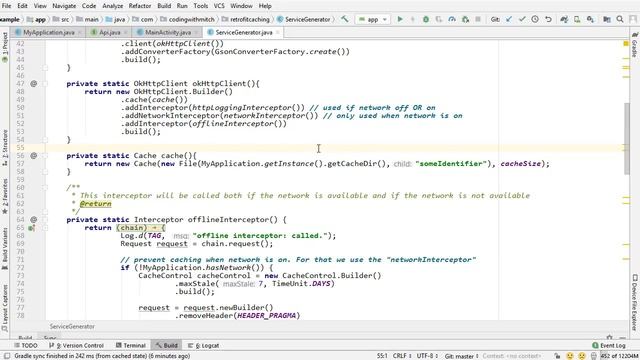
Task: Click the inspection status square above scrollbar
Action: point(626,44)
